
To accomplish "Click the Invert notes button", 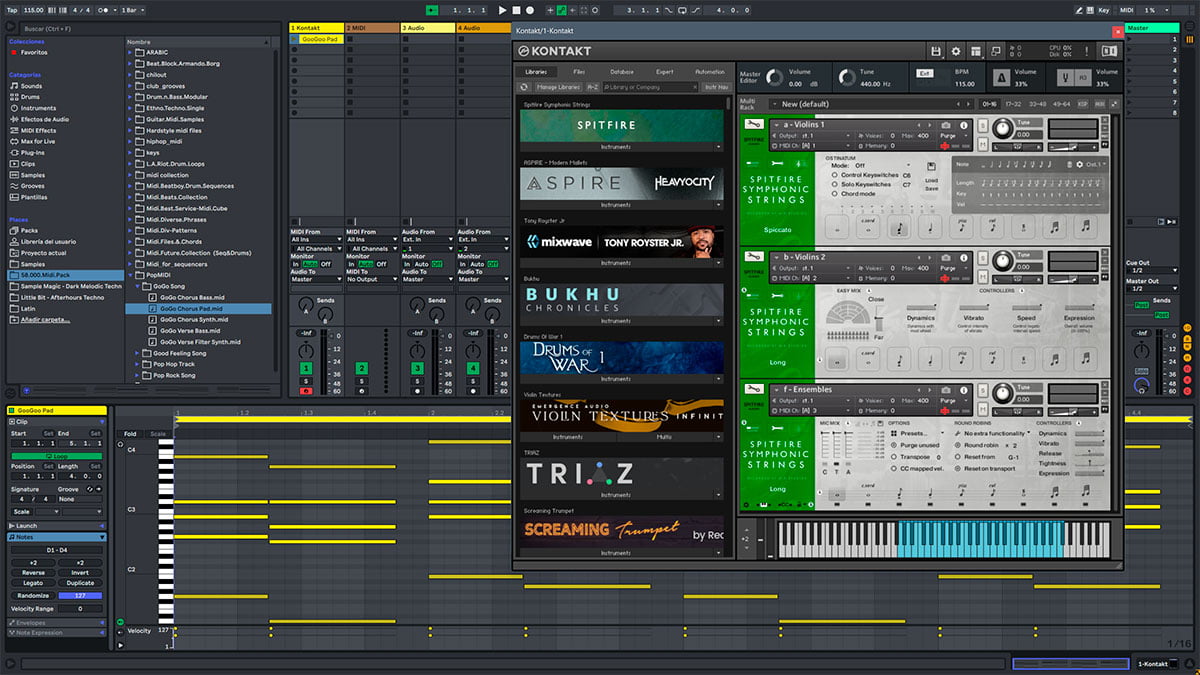I will point(80,572).
